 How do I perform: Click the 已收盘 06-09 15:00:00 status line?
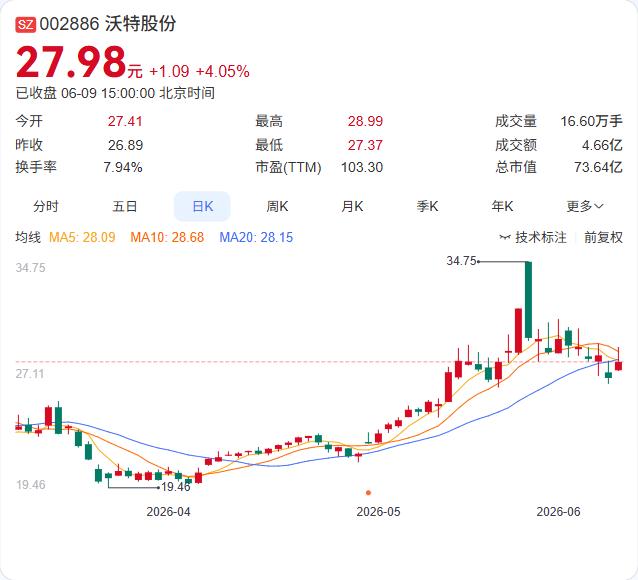[x=115, y=93]
